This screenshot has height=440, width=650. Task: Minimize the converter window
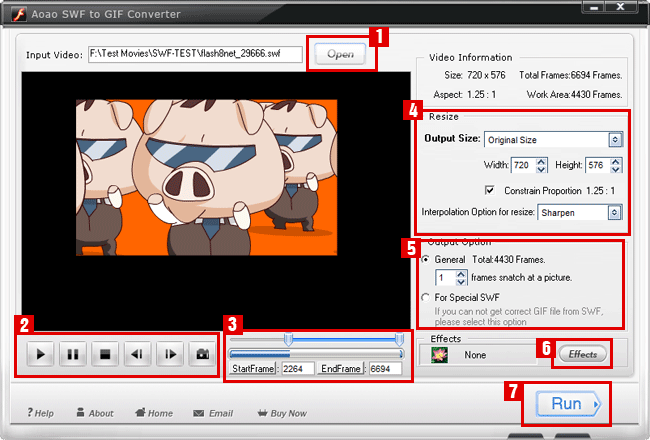(594, 7)
